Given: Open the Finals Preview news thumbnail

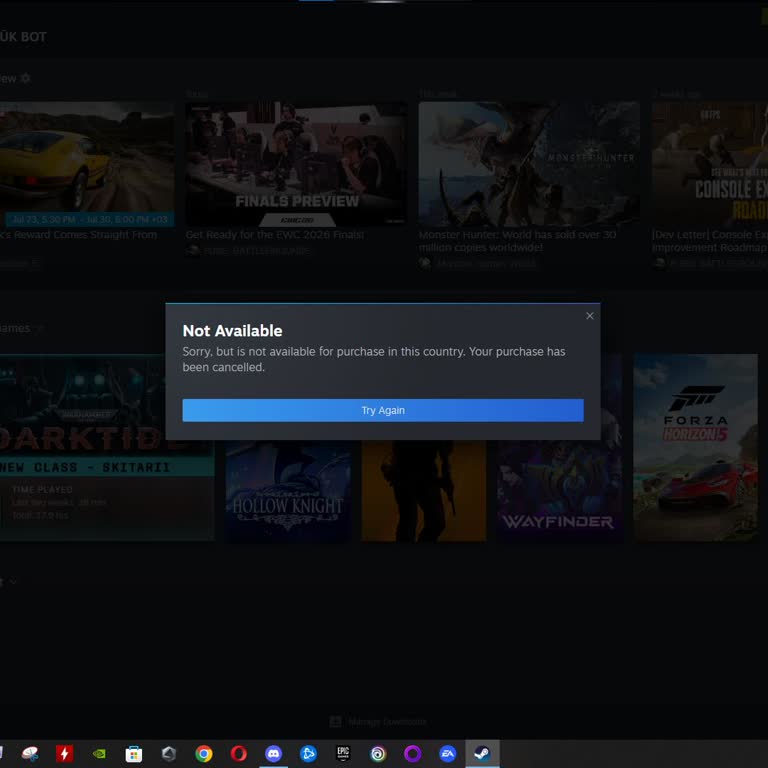Looking at the screenshot, I should click(x=296, y=164).
